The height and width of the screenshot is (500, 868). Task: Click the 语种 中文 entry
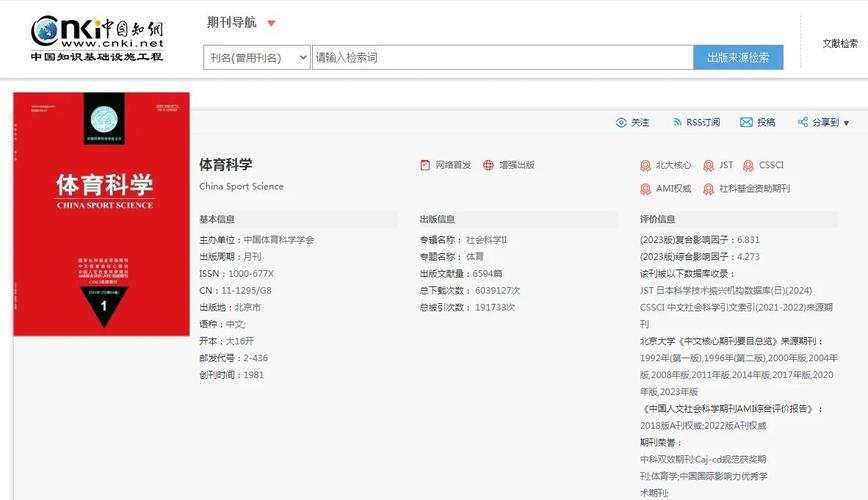tap(222, 324)
